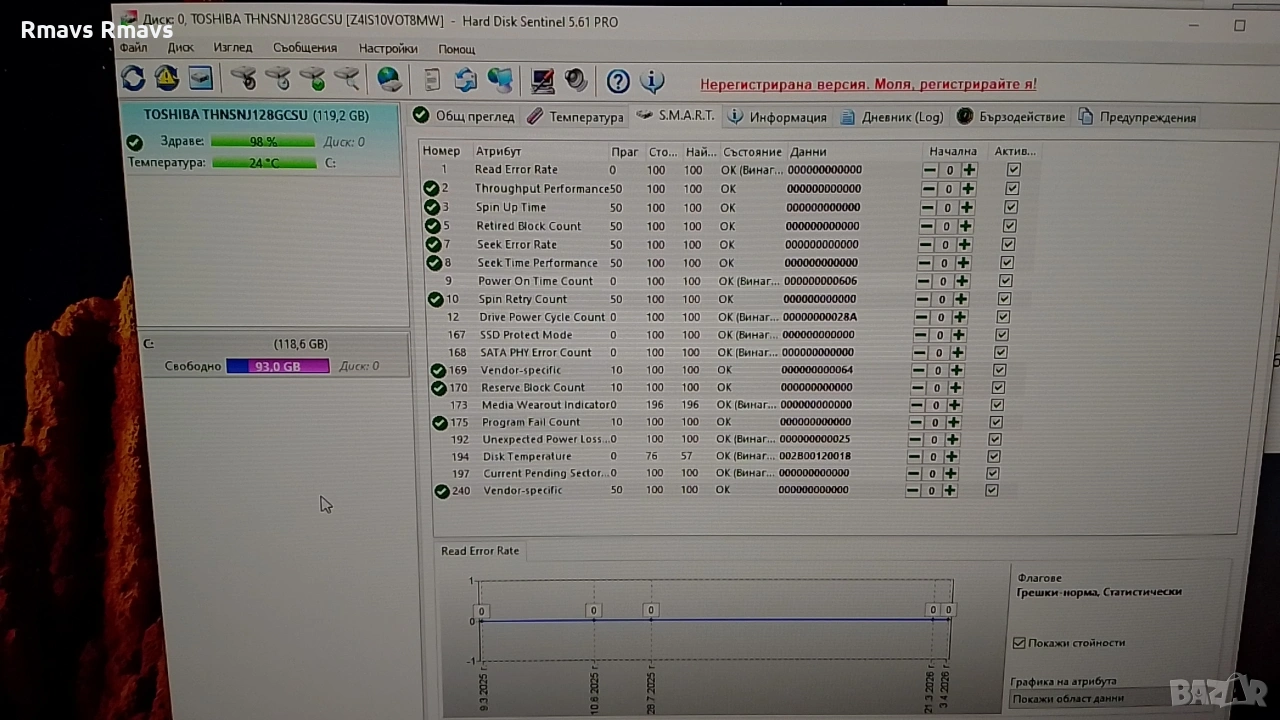Click the blue info 'i' toolbar icon

pos(652,81)
